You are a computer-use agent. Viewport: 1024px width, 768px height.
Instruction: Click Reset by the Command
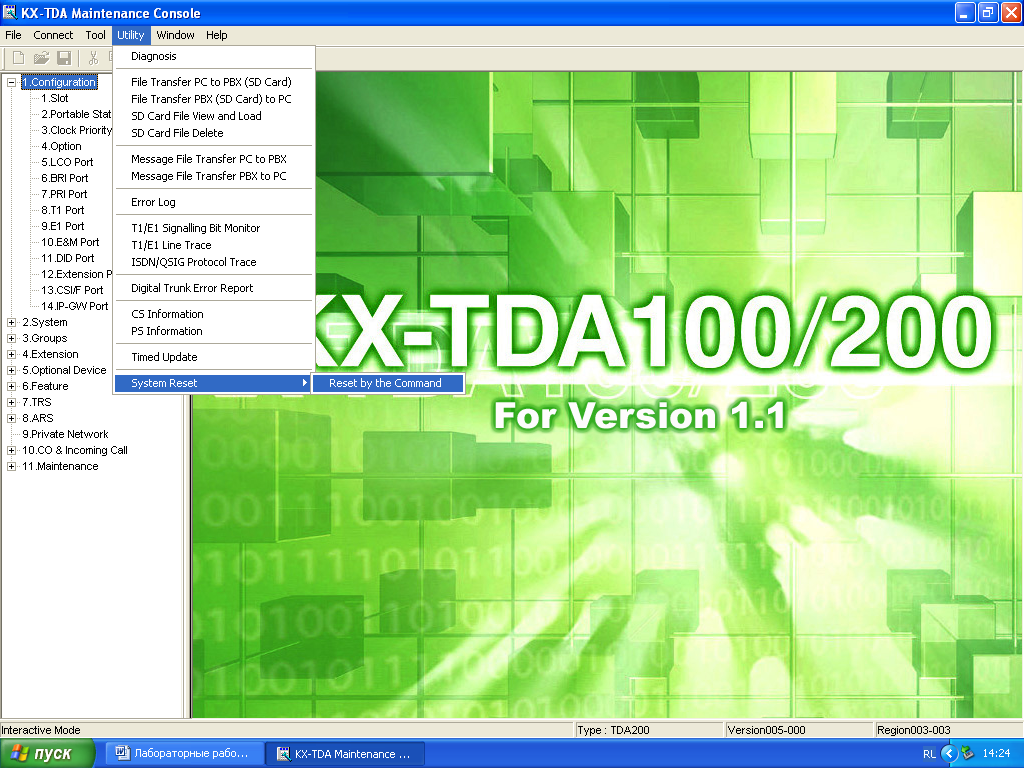(x=388, y=383)
